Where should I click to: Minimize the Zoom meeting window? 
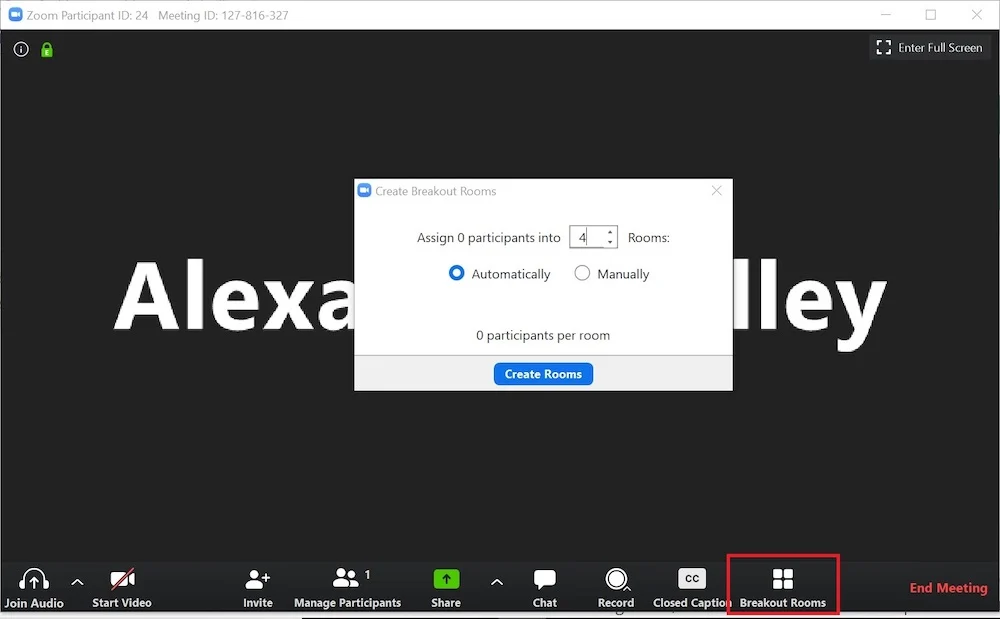(886, 15)
